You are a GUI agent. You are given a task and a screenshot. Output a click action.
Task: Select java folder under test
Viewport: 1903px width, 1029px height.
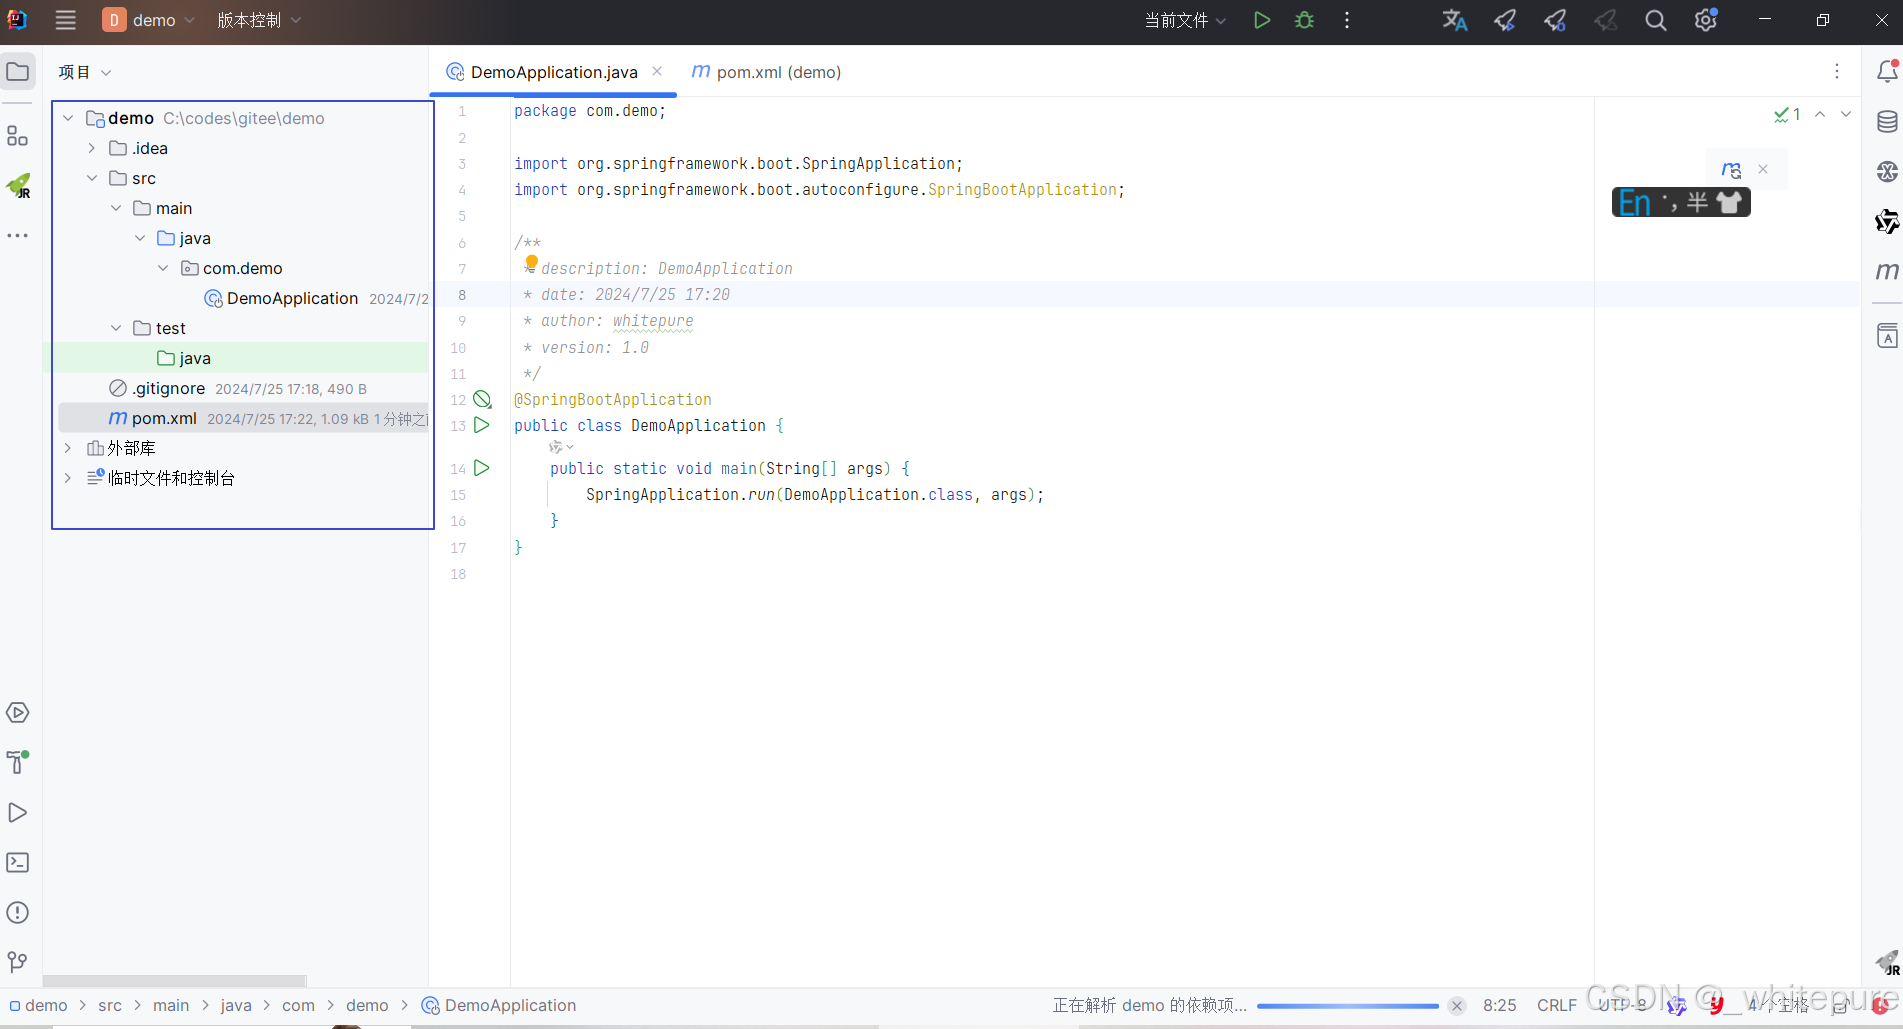[184, 358]
